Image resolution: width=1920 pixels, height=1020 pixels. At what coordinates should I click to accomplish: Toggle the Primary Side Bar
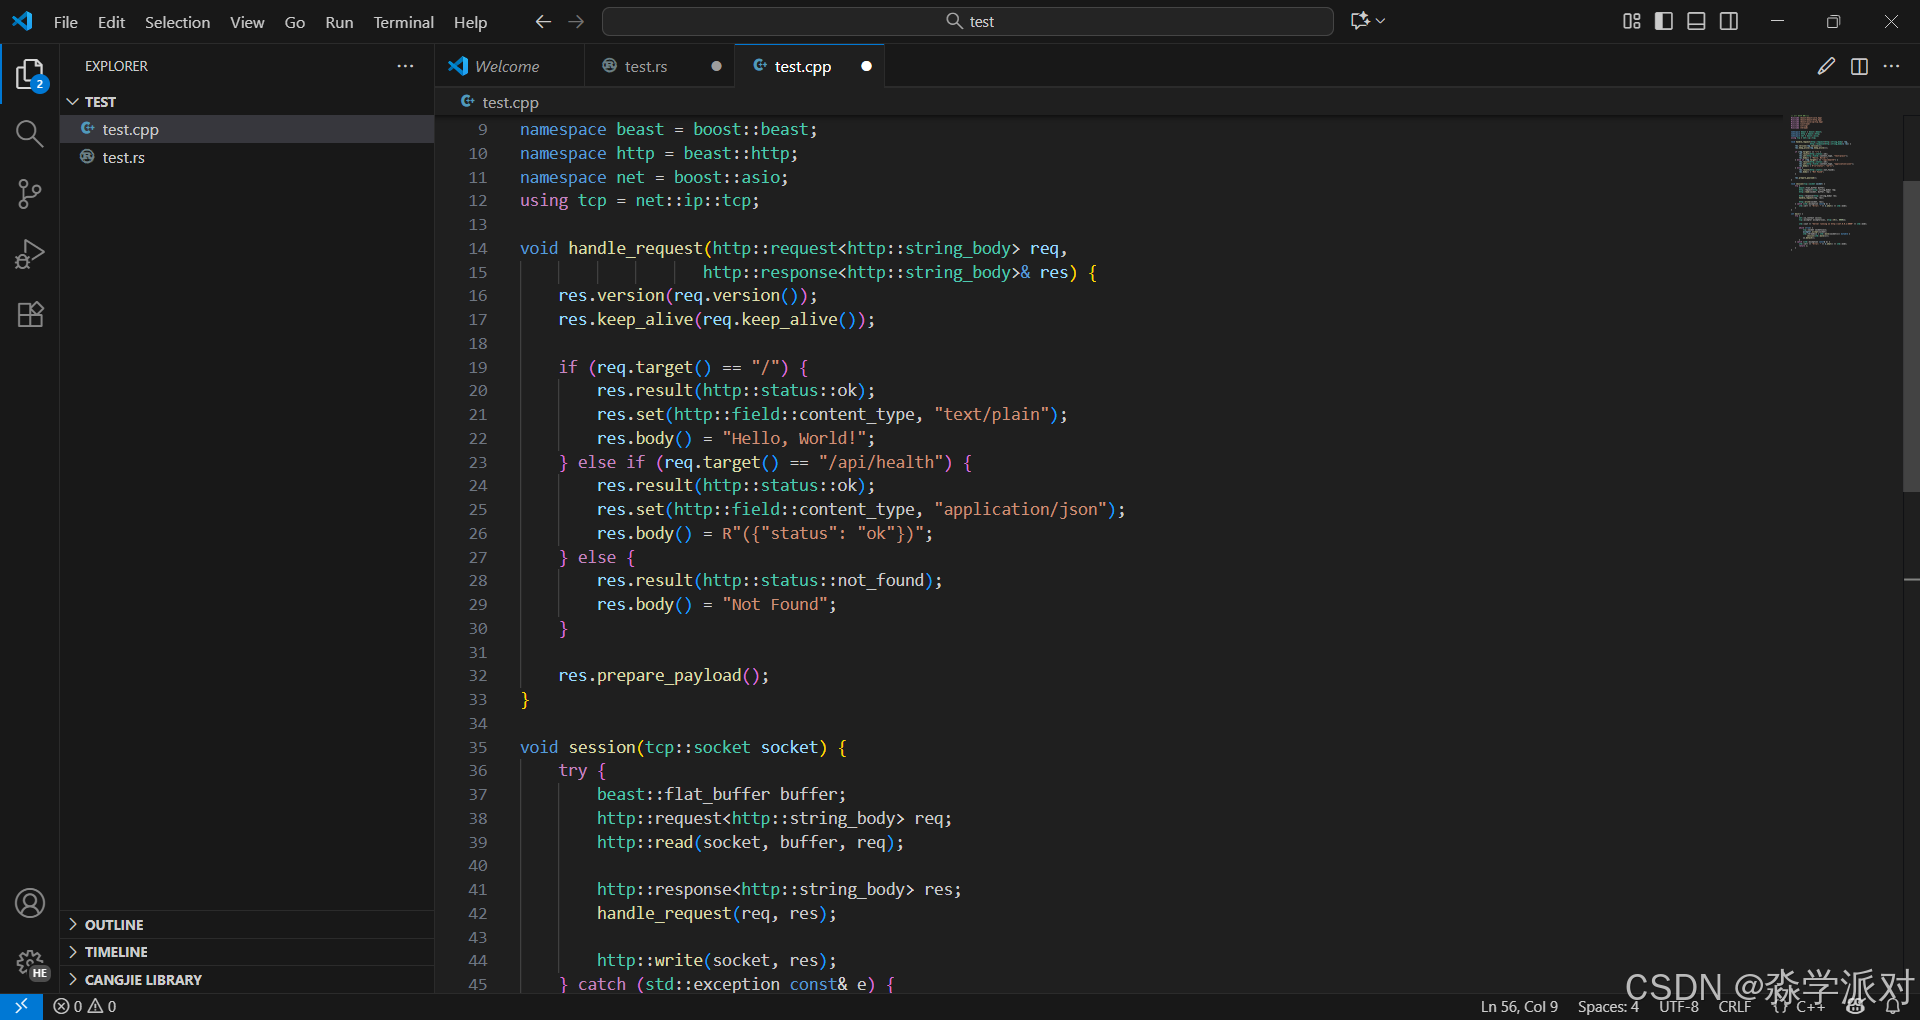tap(1664, 21)
